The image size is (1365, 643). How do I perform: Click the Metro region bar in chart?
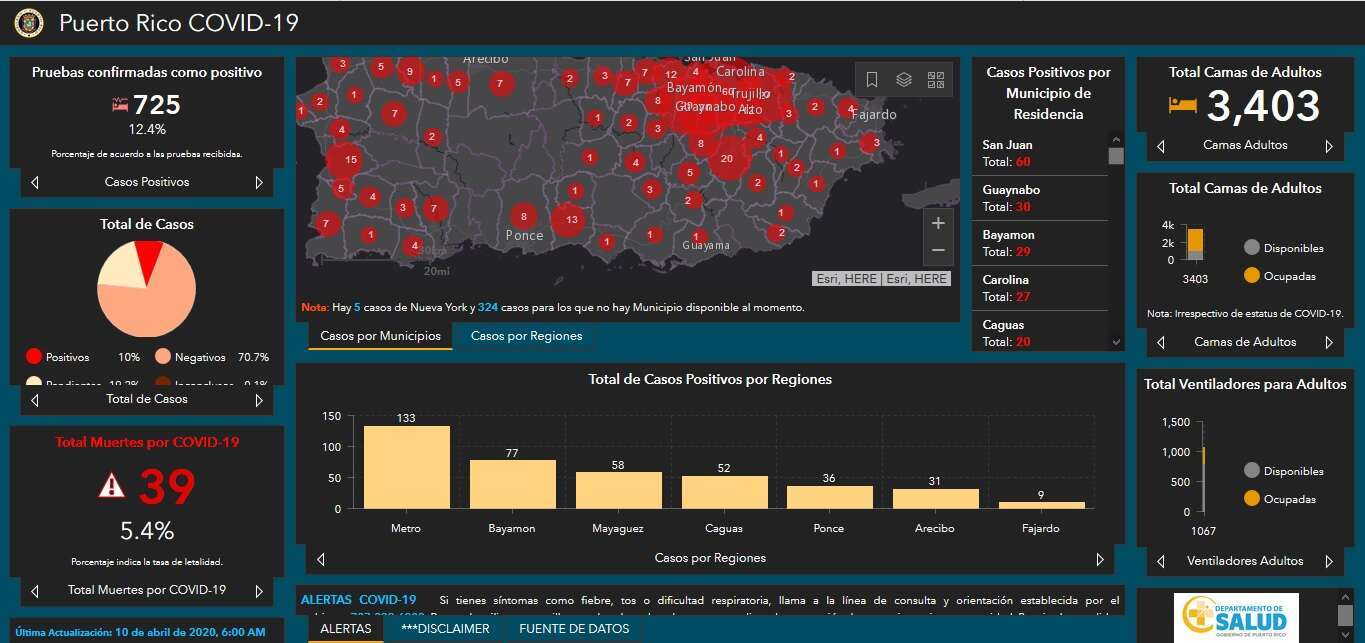(x=406, y=467)
